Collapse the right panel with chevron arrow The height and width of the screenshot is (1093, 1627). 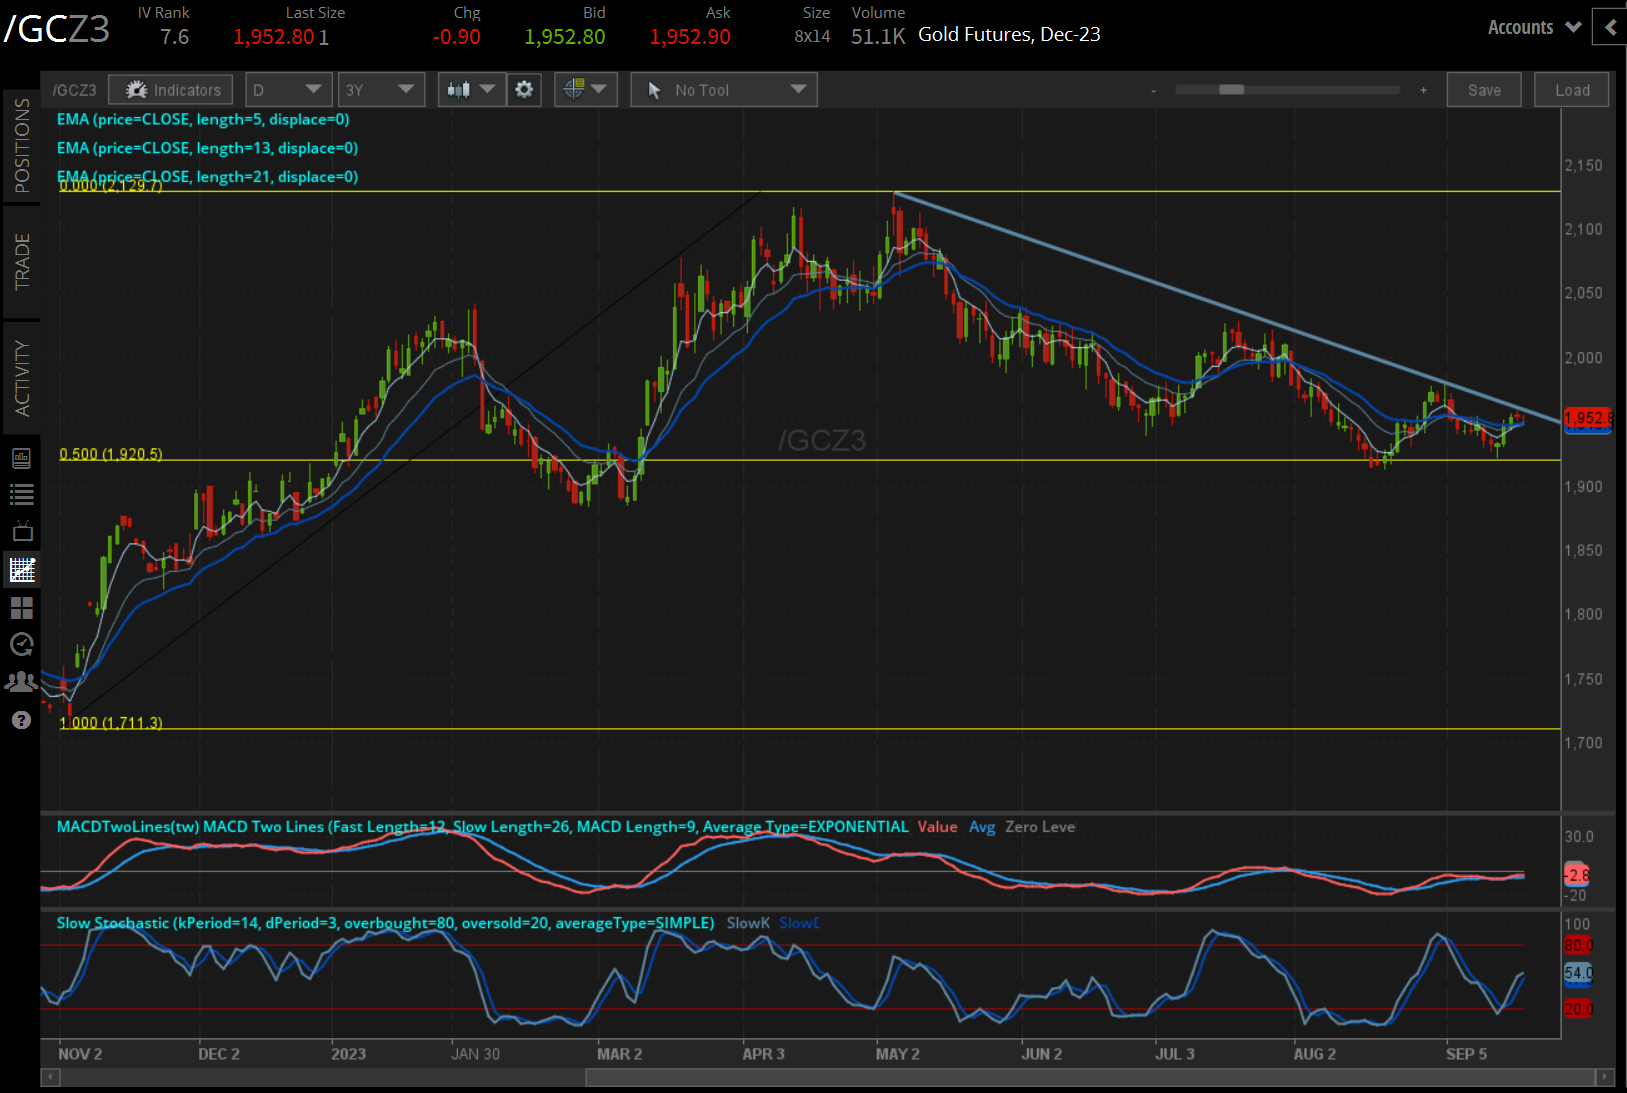pos(1609,27)
